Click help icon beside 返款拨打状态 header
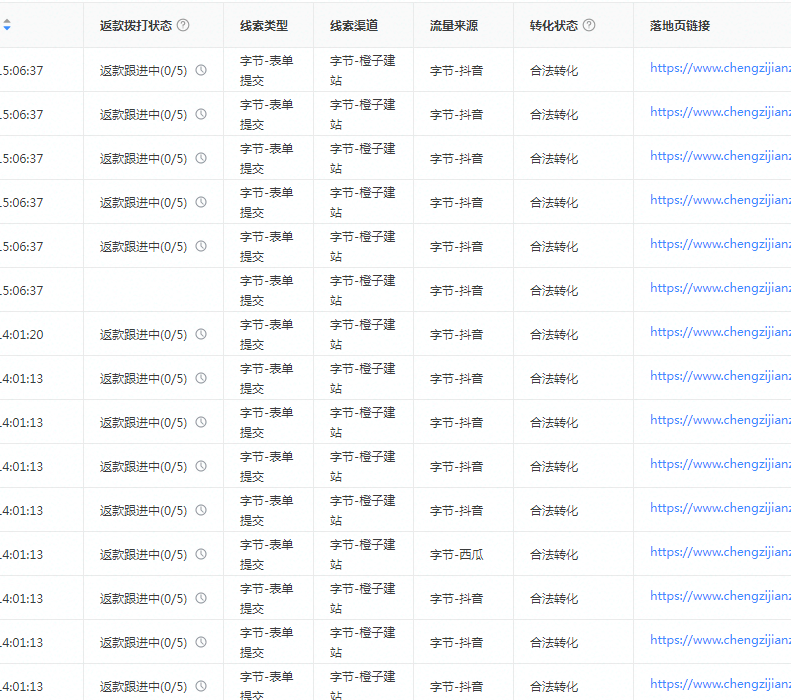 point(183,26)
